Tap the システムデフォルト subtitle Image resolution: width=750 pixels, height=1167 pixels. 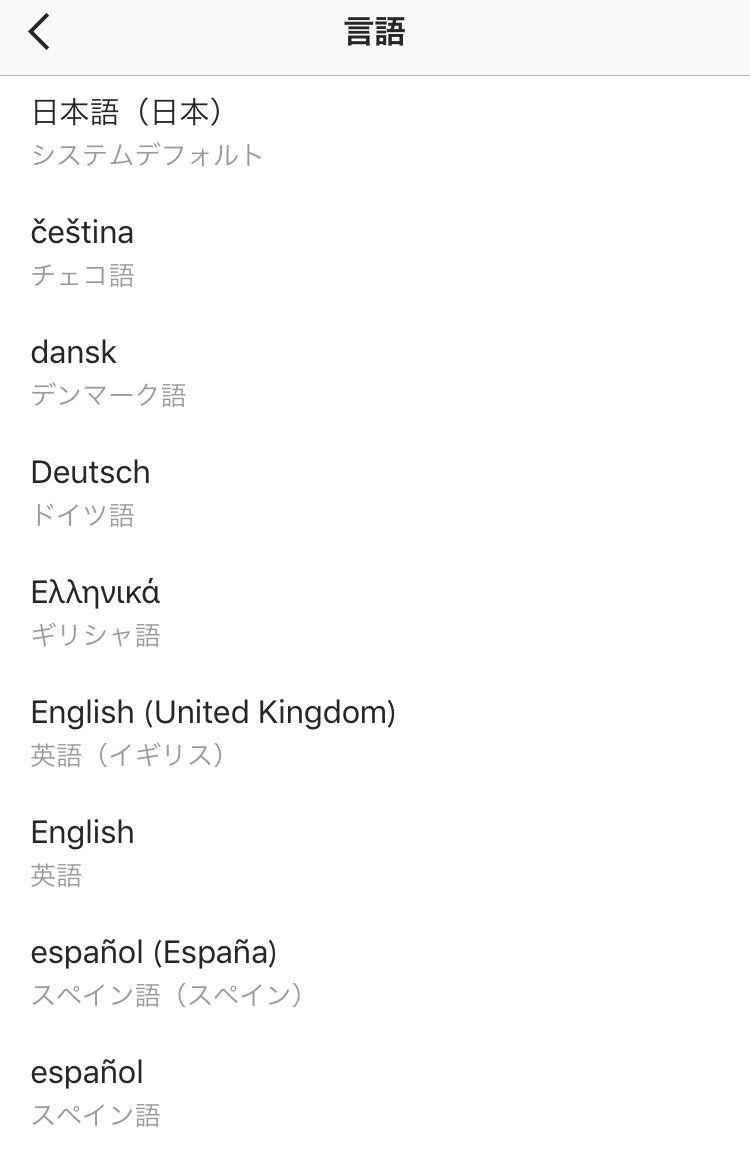[147, 155]
